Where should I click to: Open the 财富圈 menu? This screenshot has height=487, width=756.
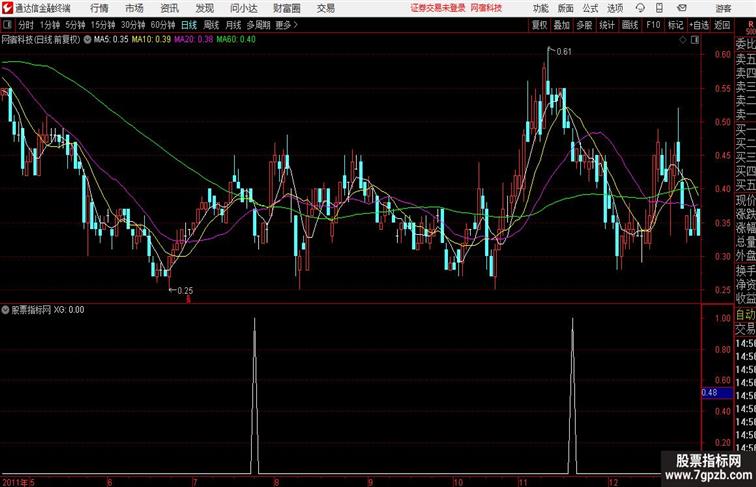tap(286, 8)
